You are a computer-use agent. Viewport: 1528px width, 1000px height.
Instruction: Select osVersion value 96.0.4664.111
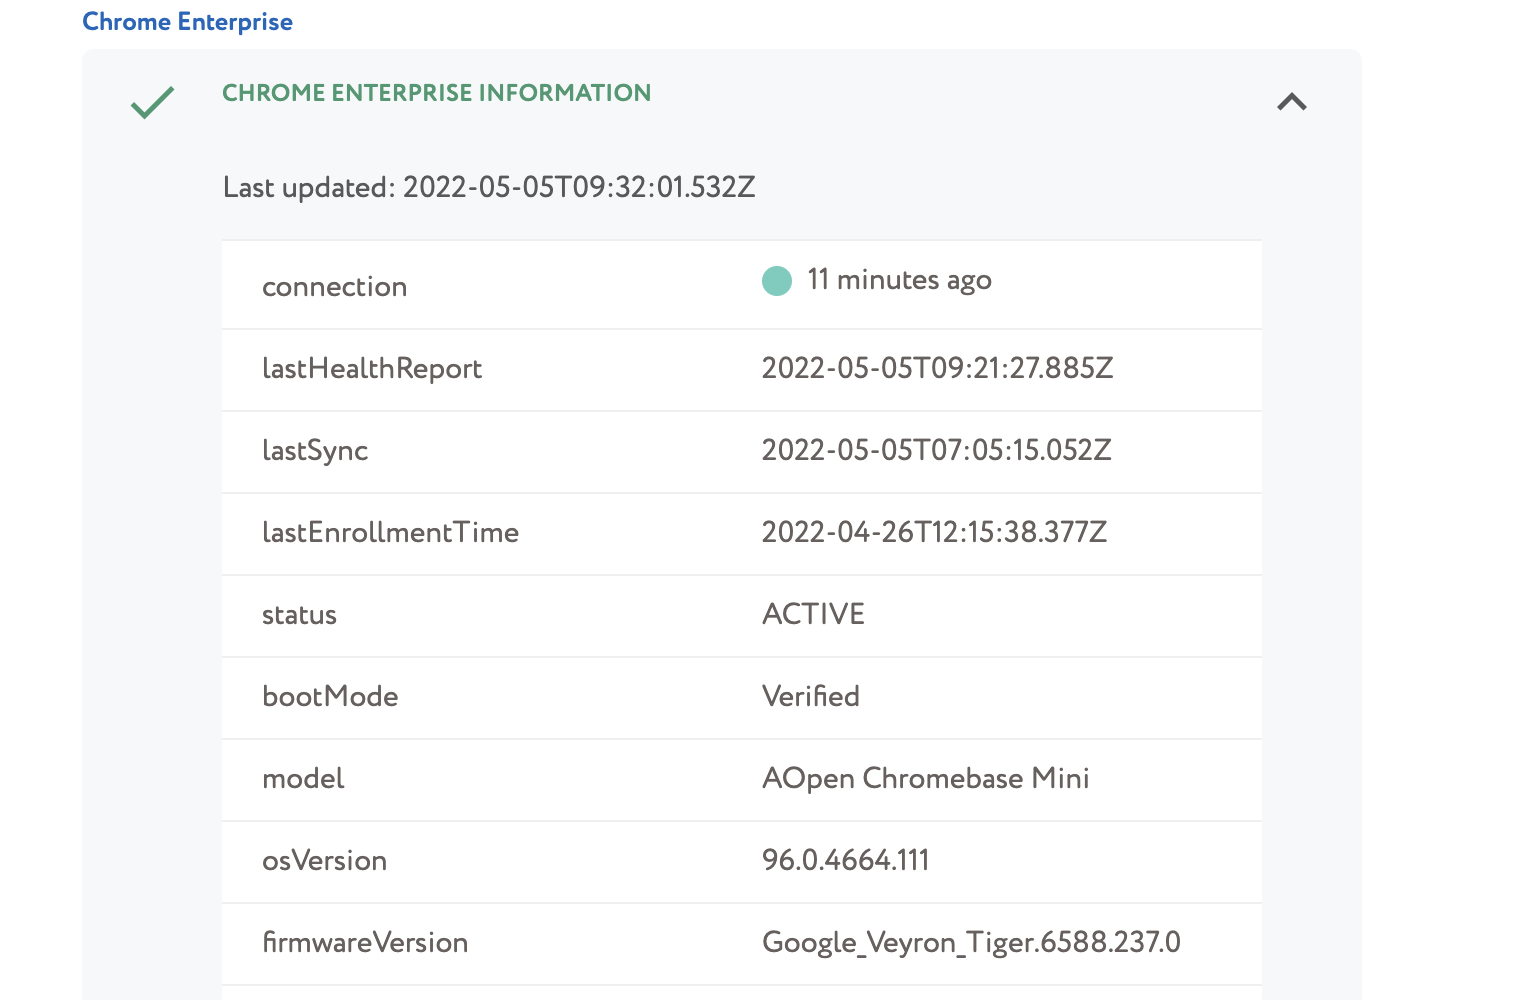coord(845,860)
